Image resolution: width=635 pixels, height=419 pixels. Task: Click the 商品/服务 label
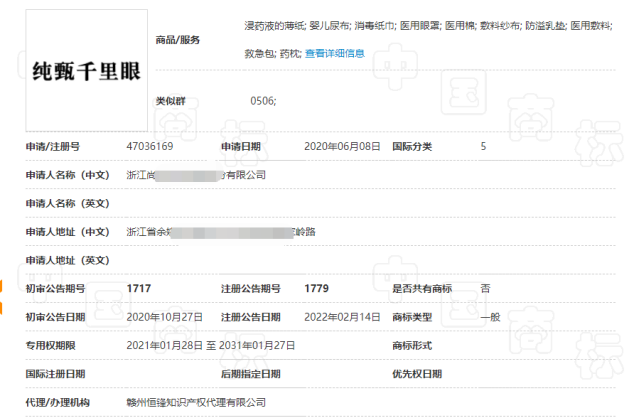pyautogui.click(x=178, y=39)
